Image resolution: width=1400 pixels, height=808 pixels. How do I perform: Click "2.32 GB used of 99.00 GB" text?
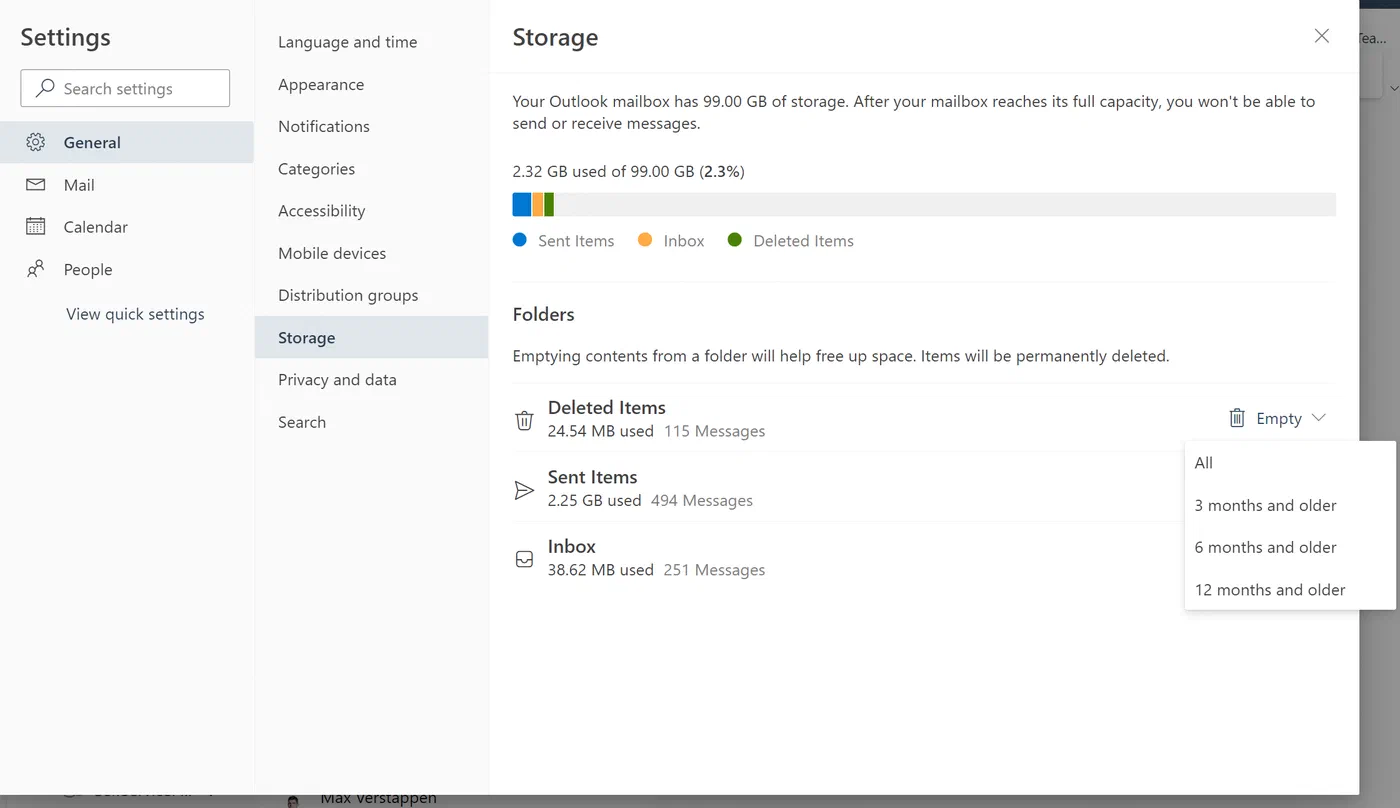[x=603, y=171]
